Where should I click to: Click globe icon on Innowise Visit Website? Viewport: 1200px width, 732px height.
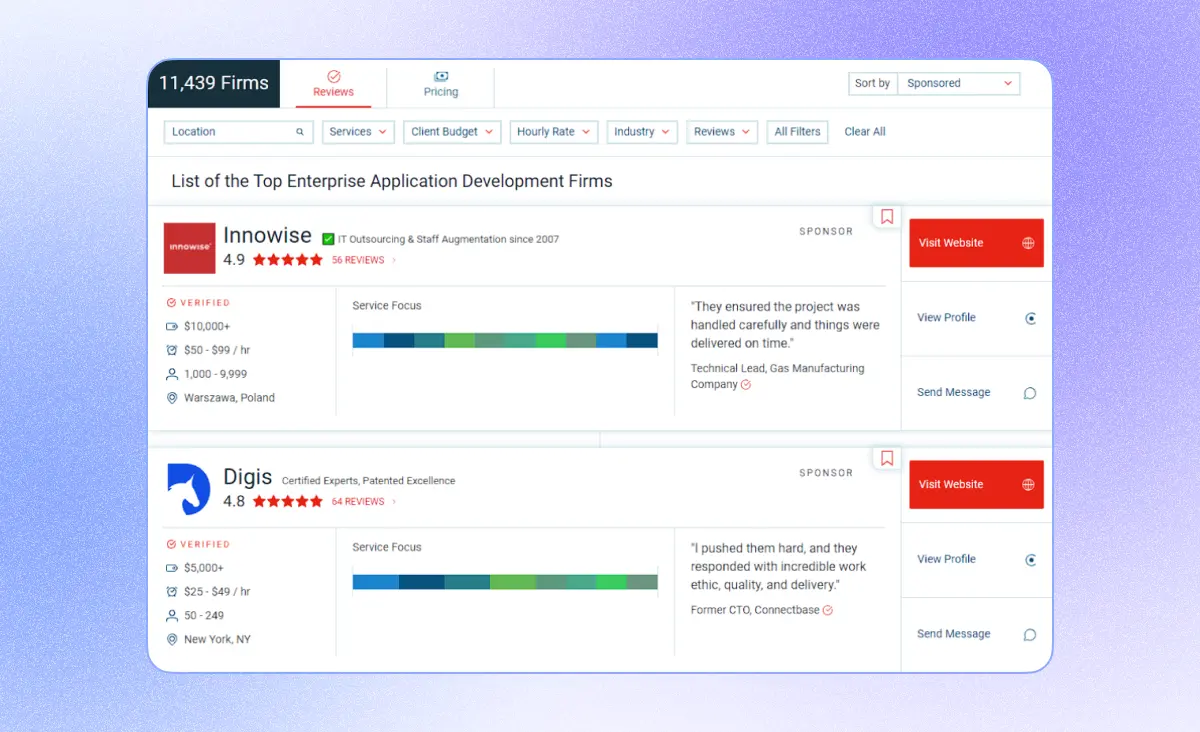coord(1028,243)
